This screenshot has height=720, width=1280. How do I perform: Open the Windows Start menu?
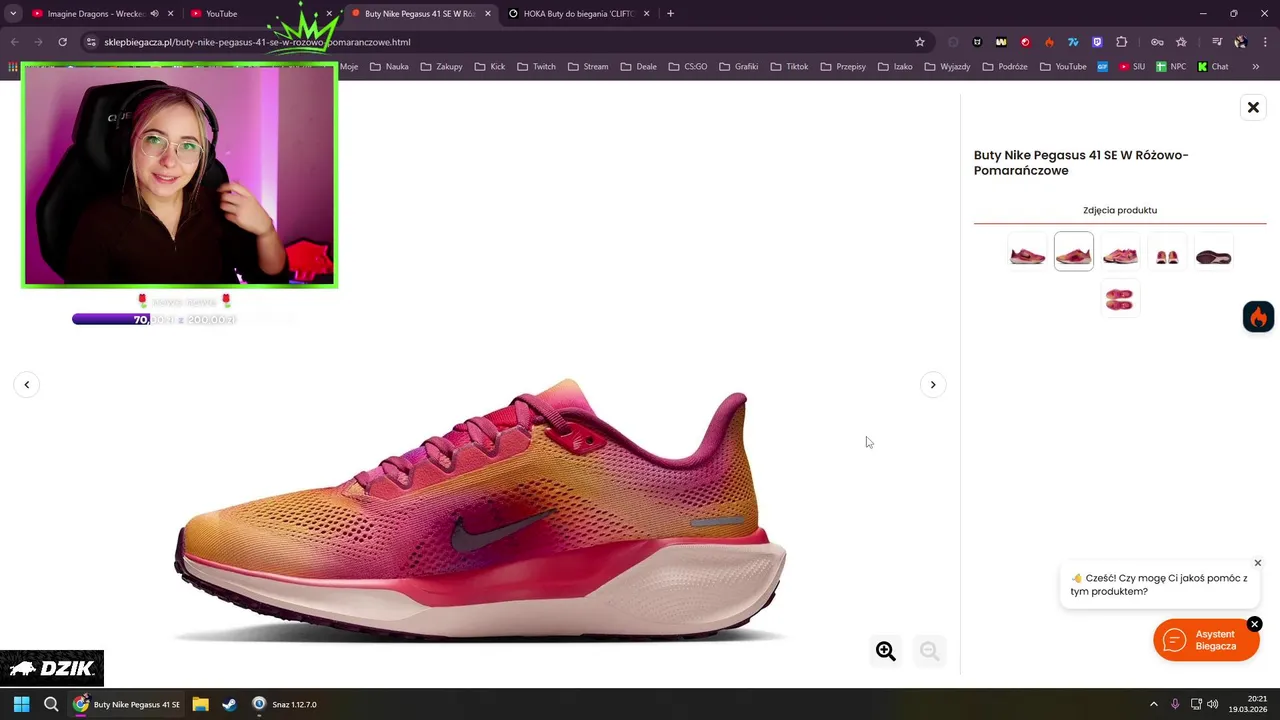pos(21,704)
